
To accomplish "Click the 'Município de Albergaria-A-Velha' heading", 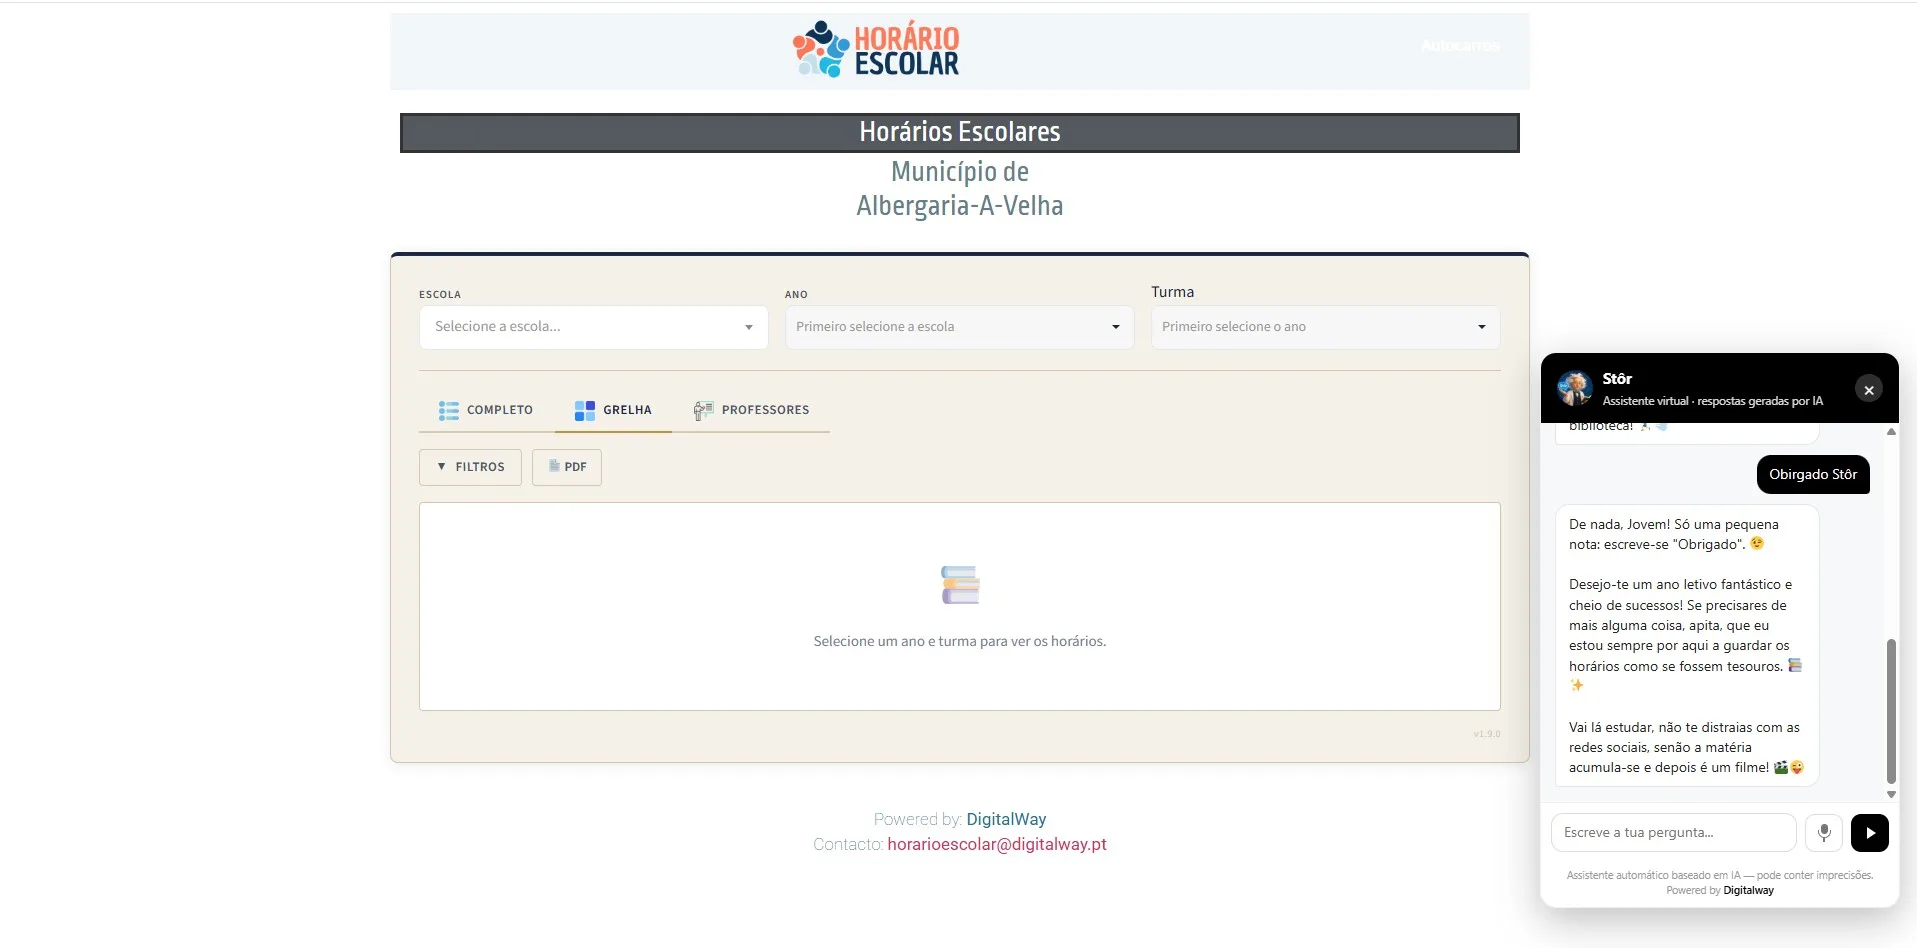I will point(960,188).
